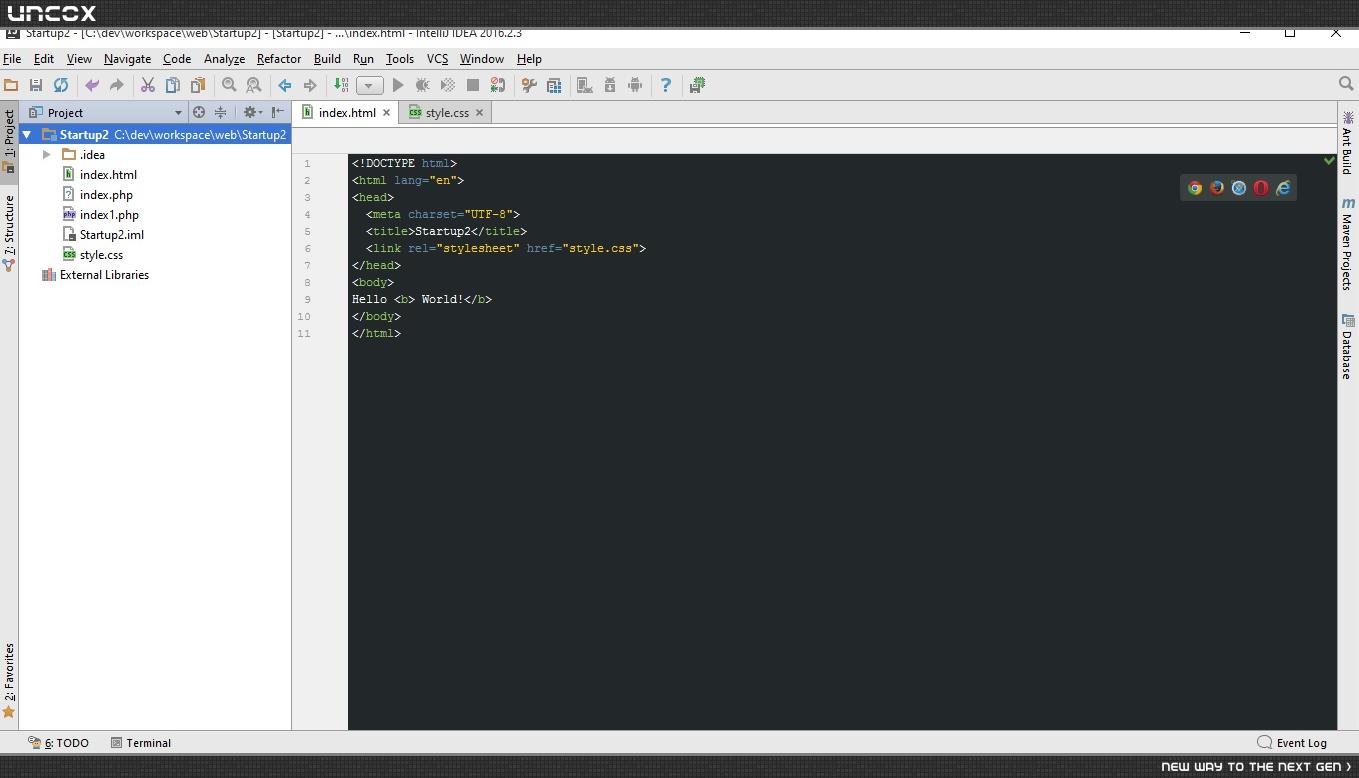
Task: Select style.css in project tree
Action: [101, 255]
